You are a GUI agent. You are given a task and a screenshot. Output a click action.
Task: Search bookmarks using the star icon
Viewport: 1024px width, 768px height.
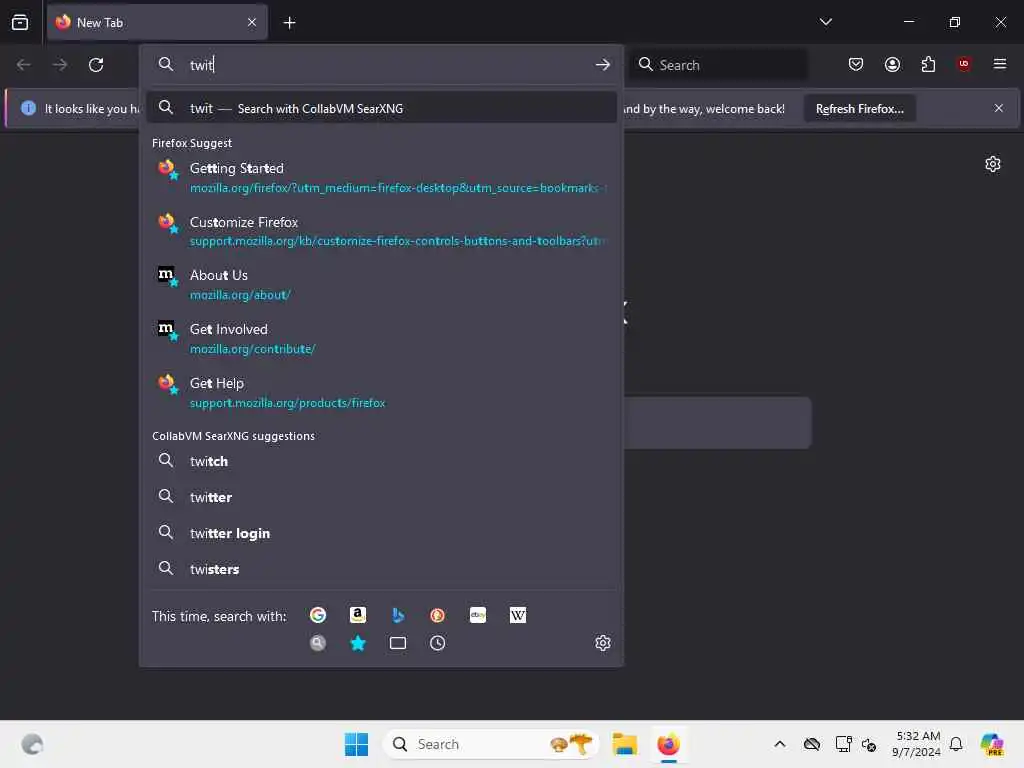point(358,643)
